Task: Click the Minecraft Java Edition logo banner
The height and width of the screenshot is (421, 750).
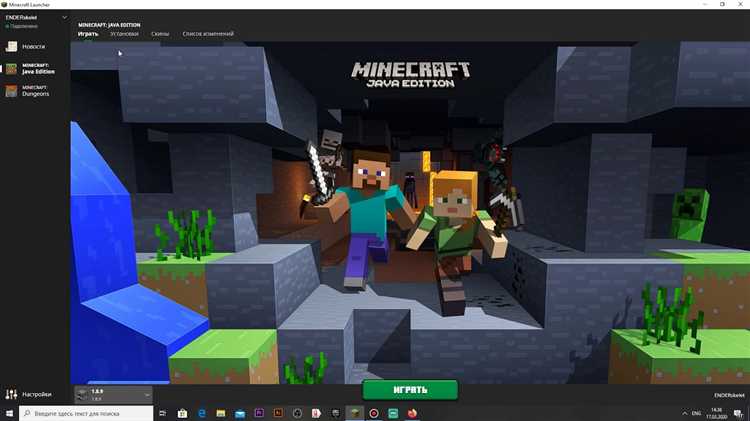Action: (410, 75)
